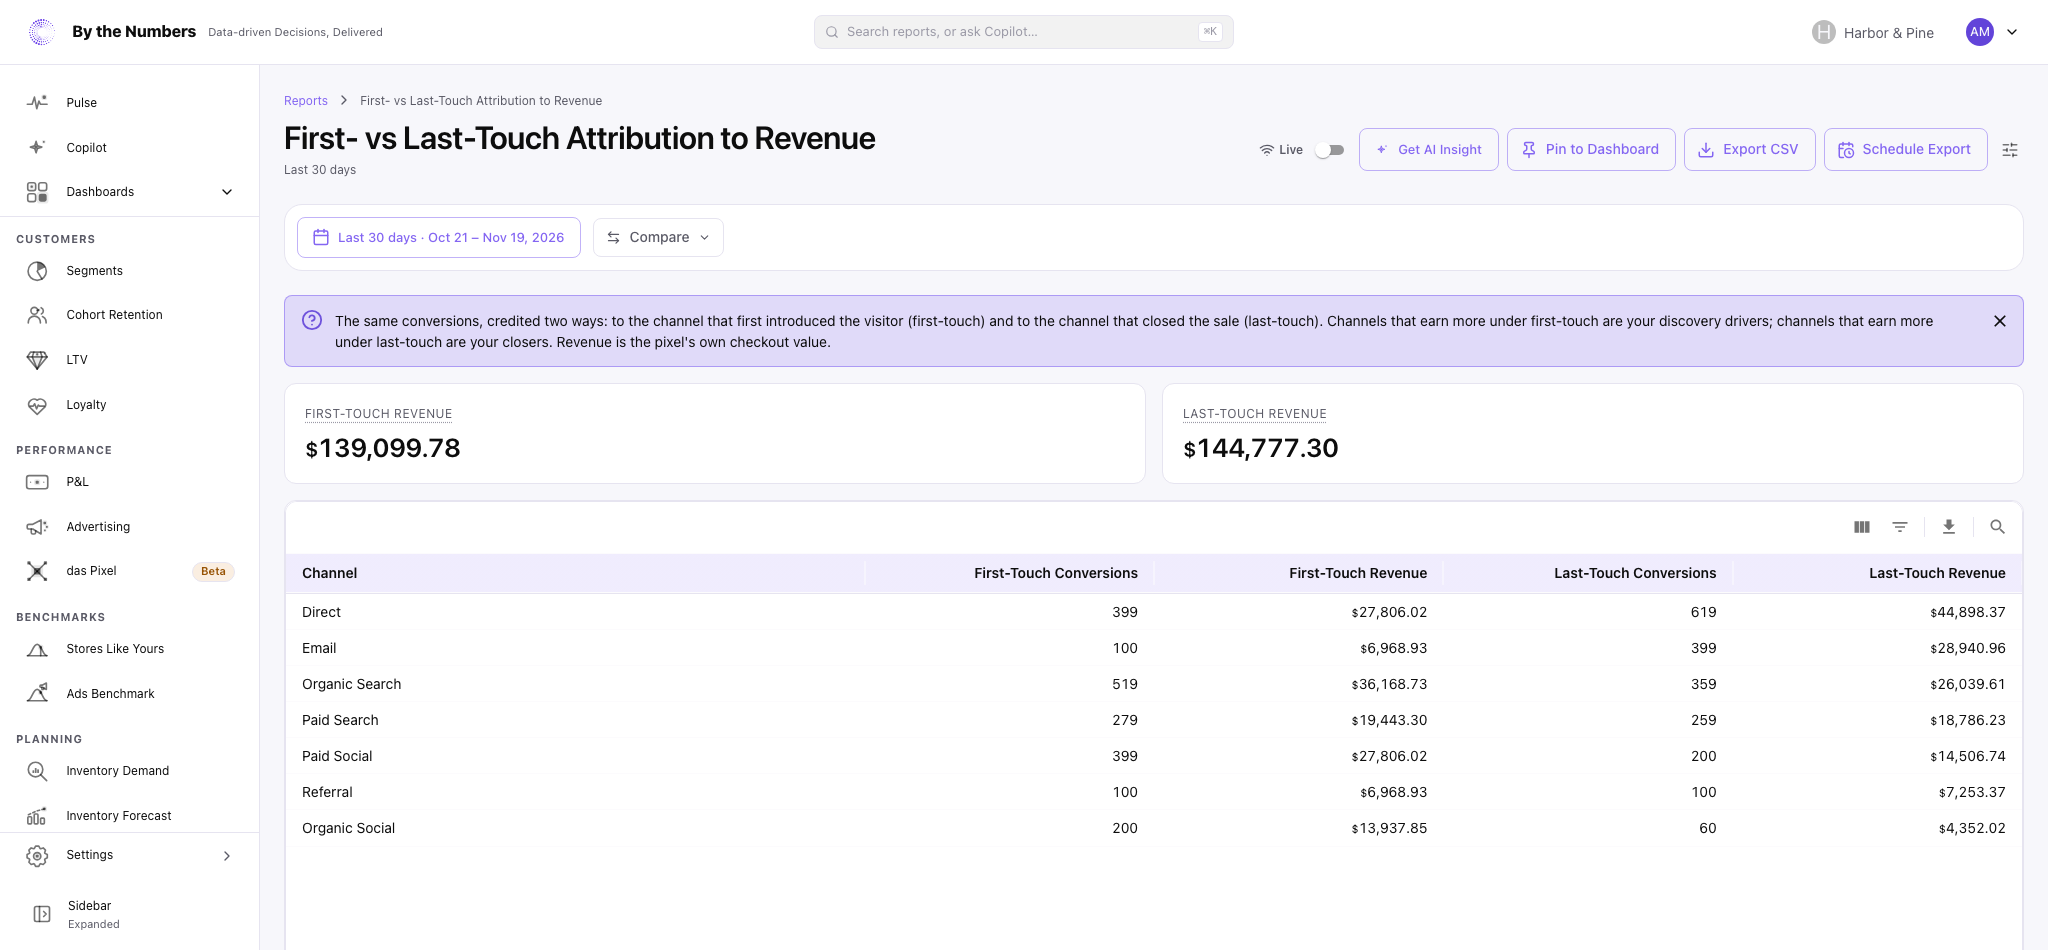Click the LTV diamond icon

[37, 360]
